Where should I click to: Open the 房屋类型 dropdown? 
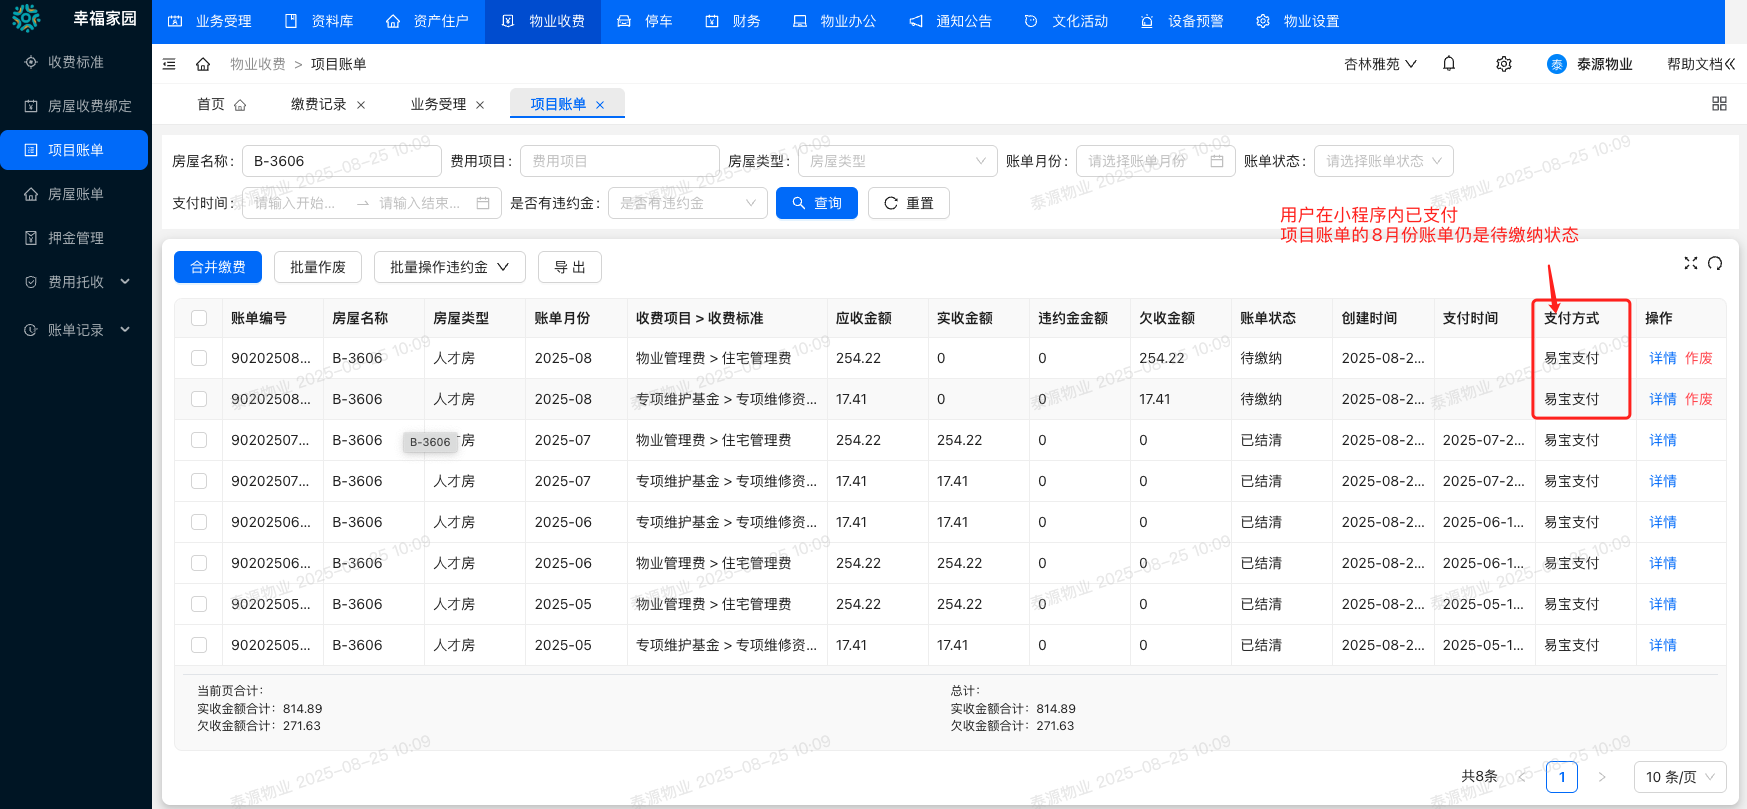pos(896,161)
